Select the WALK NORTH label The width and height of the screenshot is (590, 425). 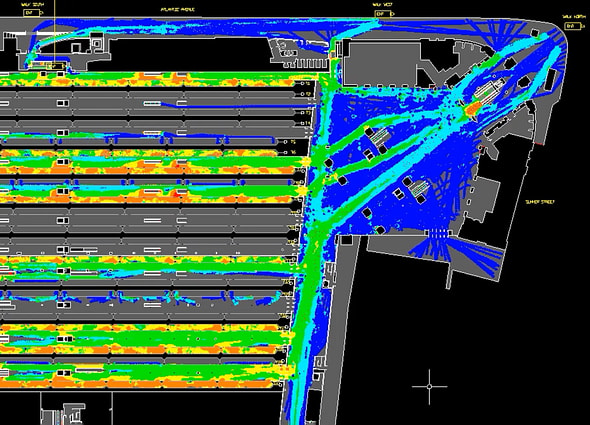[573, 17]
